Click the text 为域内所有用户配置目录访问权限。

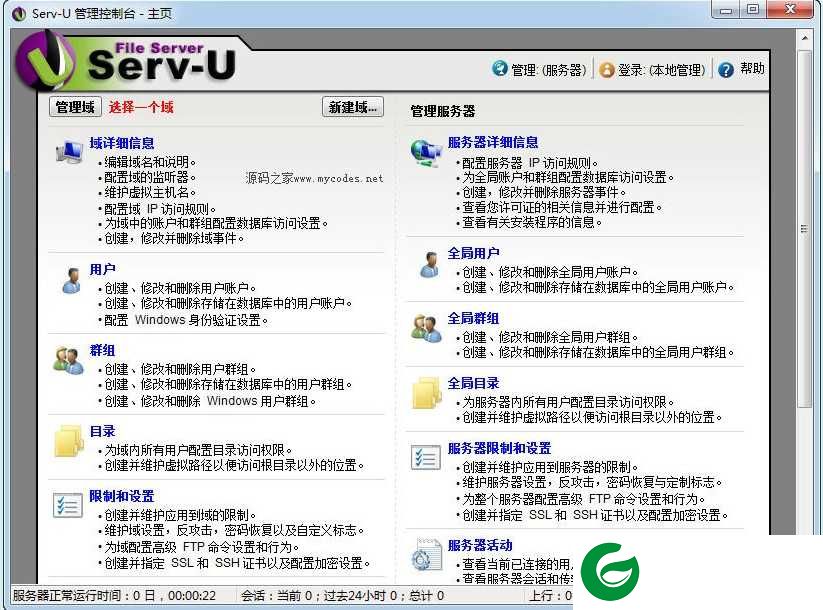pos(198,450)
